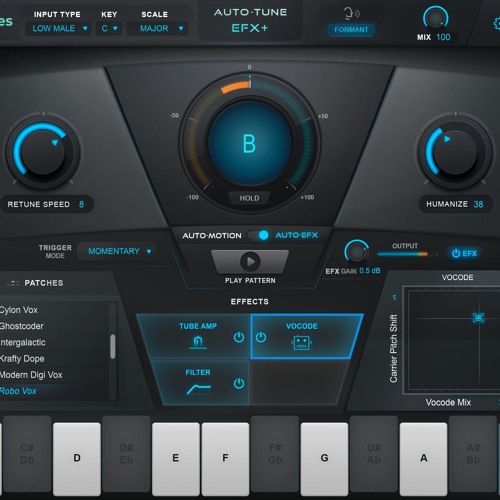Click the formant head icon
500x500 pixels.
click(351, 14)
